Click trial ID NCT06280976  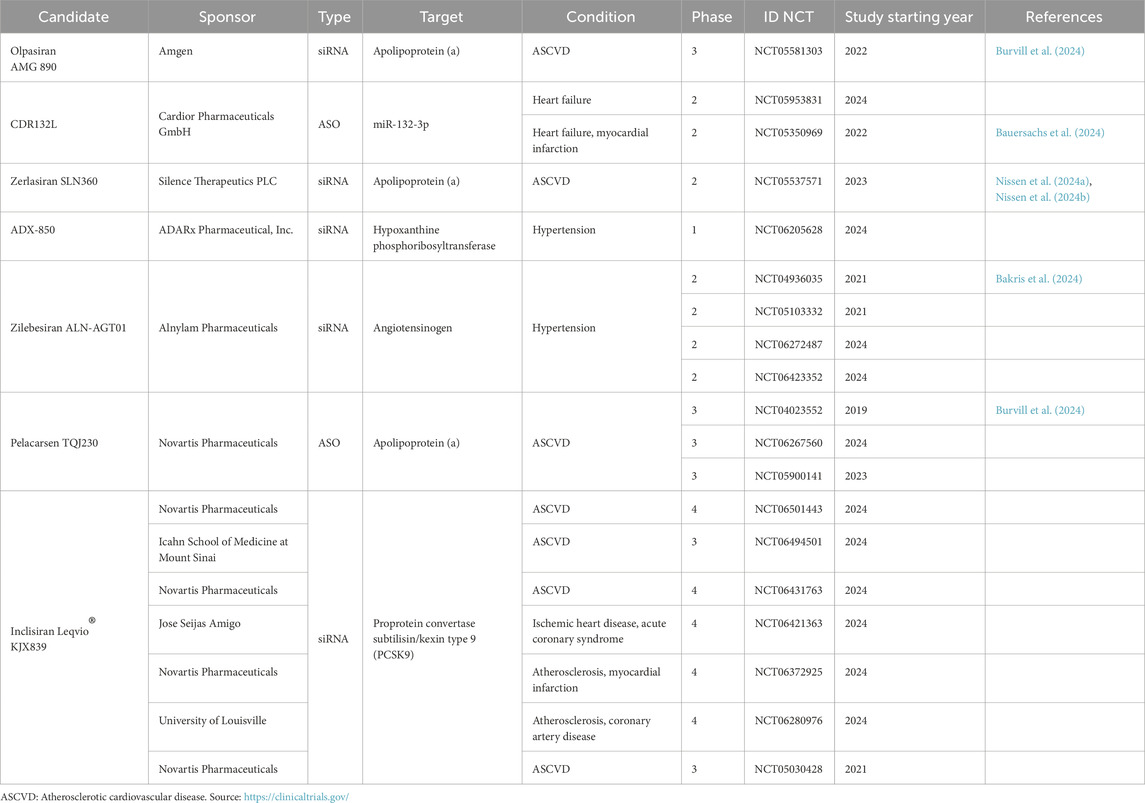[789, 721]
